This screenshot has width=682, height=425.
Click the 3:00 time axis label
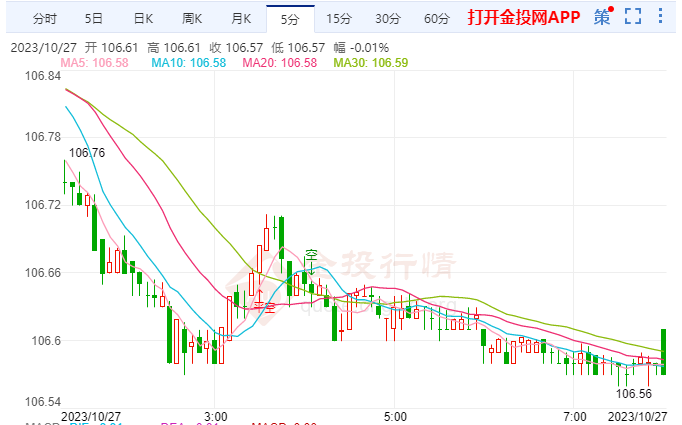(216, 417)
